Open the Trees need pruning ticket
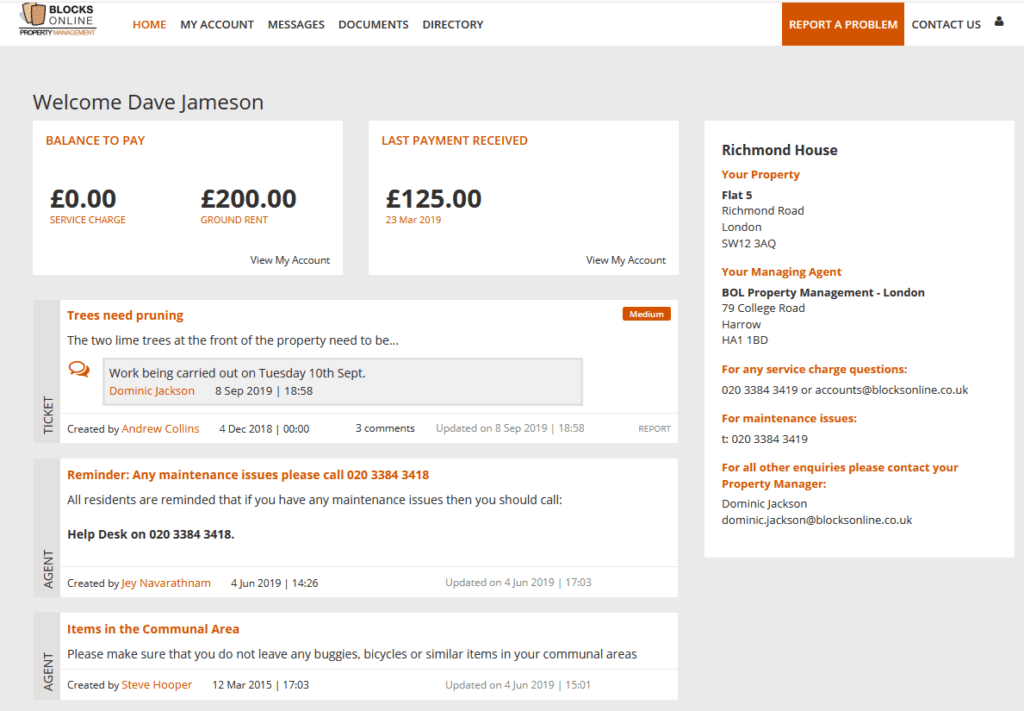The width and height of the screenshot is (1024, 711). (125, 314)
